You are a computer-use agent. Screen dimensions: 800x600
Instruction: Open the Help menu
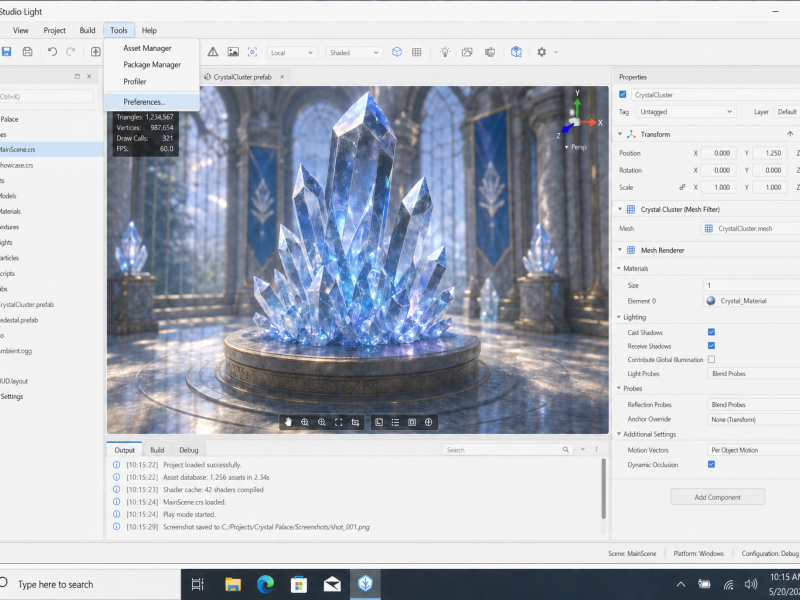pyautogui.click(x=149, y=30)
